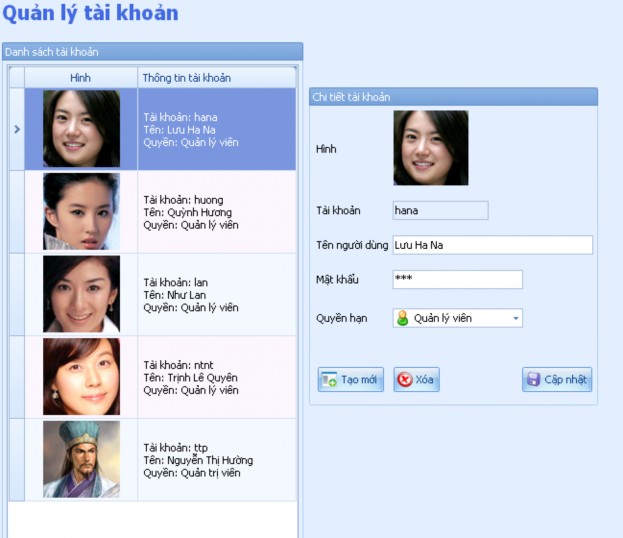
Task: Click the red X icon on Xóa
Action: point(404,381)
